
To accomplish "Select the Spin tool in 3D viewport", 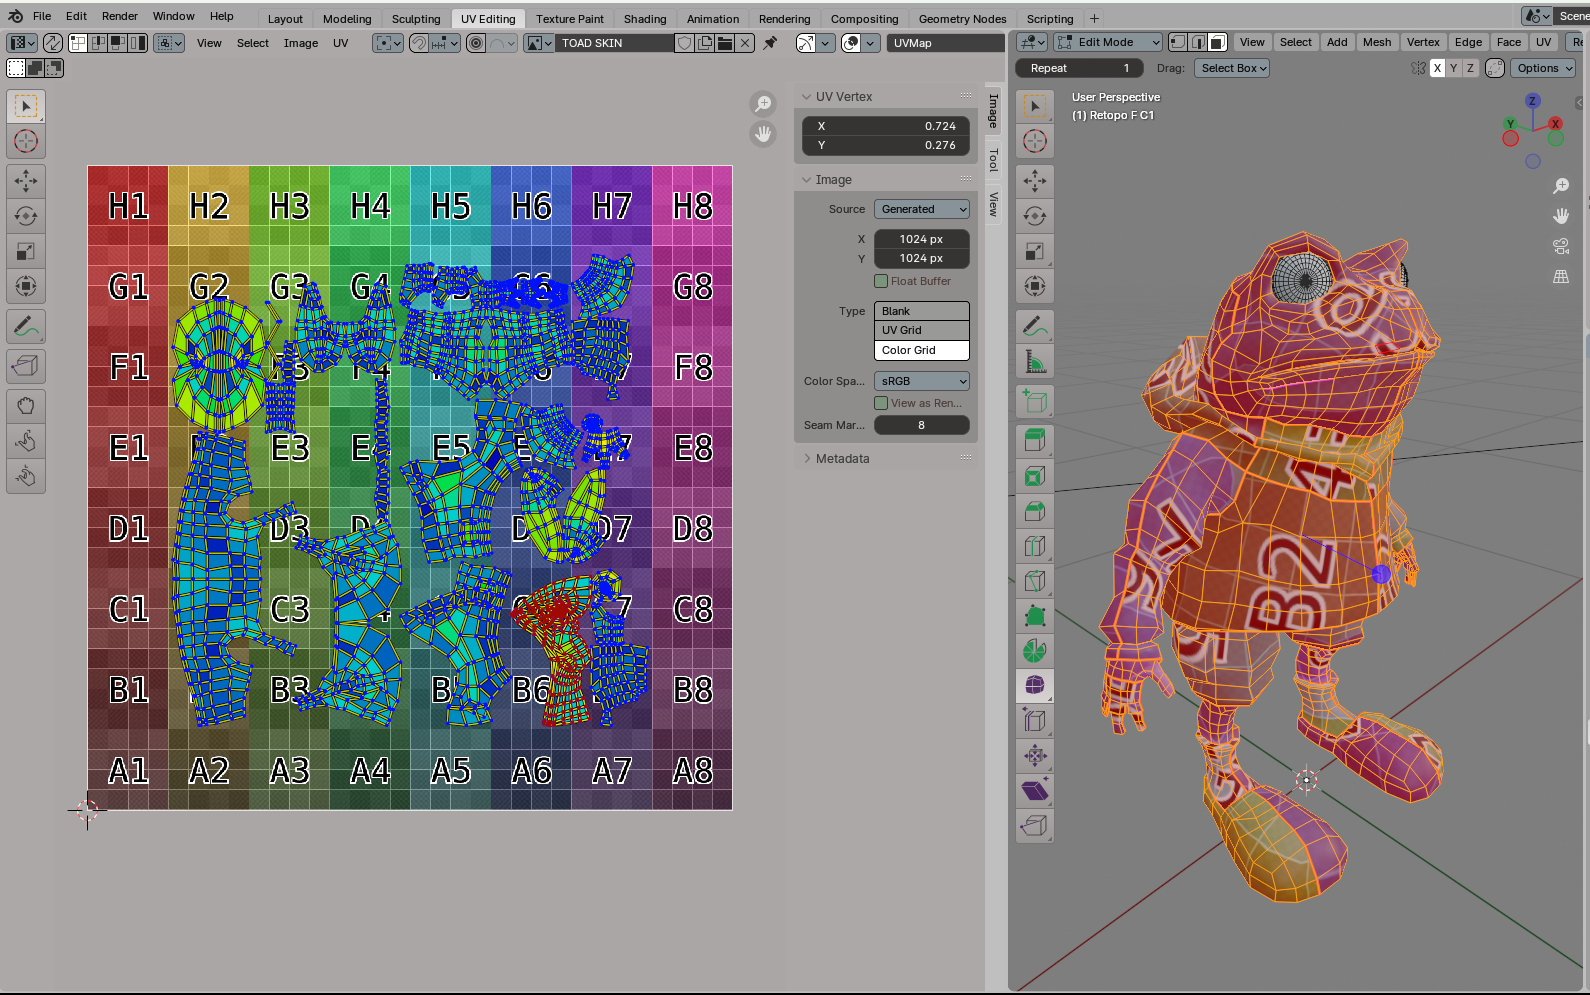I will (x=1035, y=651).
